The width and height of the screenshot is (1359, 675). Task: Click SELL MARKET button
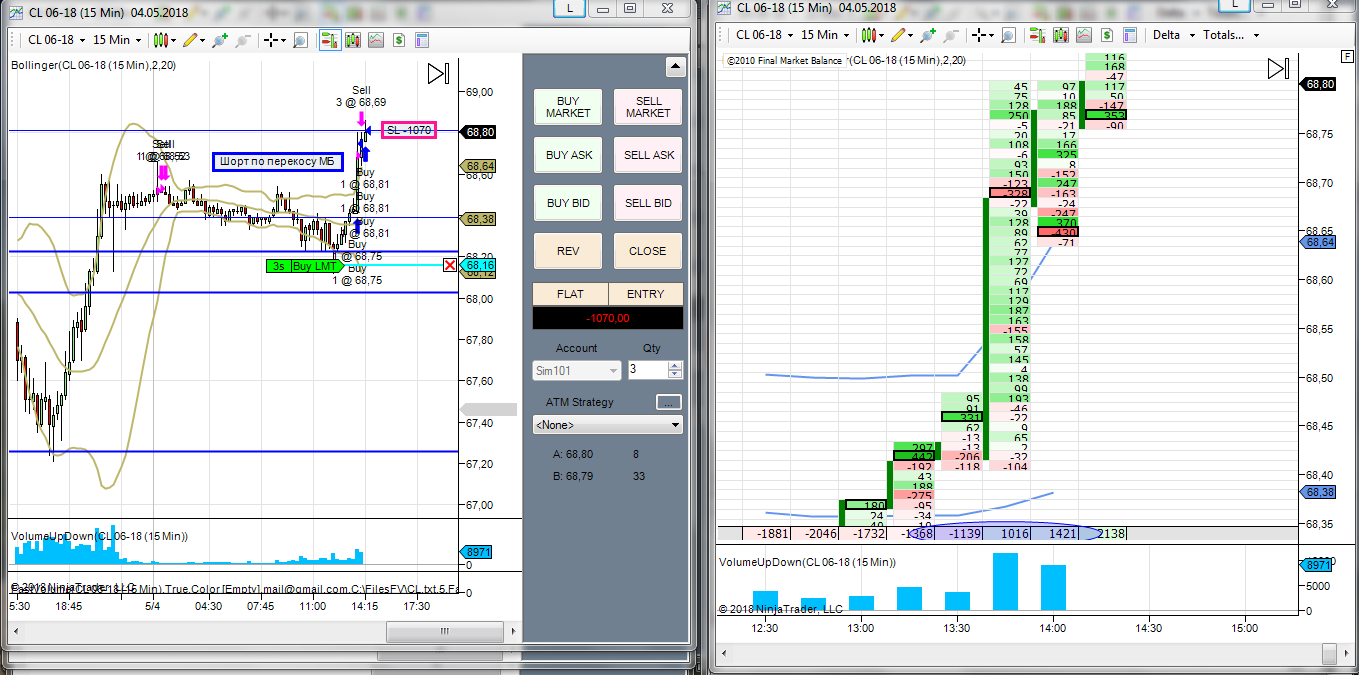point(648,107)
